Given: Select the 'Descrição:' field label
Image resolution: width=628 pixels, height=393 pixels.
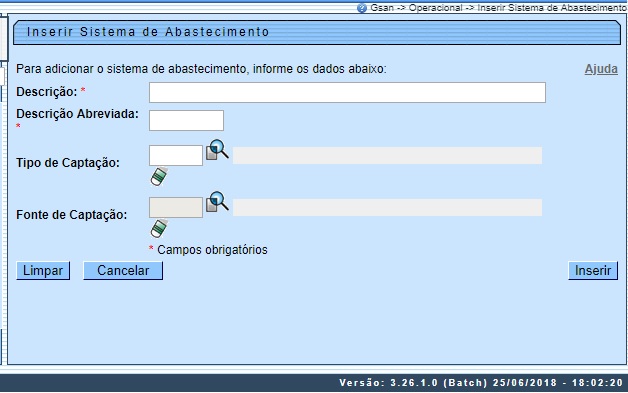Looking at the screenshot, I should point(46,92).
